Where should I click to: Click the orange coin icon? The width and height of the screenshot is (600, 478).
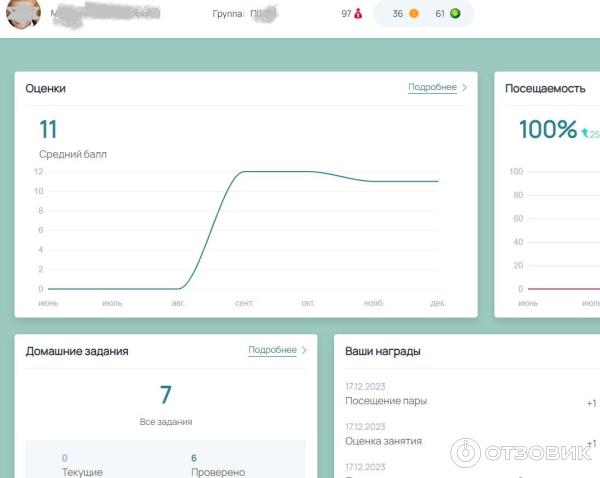[413, 14]
